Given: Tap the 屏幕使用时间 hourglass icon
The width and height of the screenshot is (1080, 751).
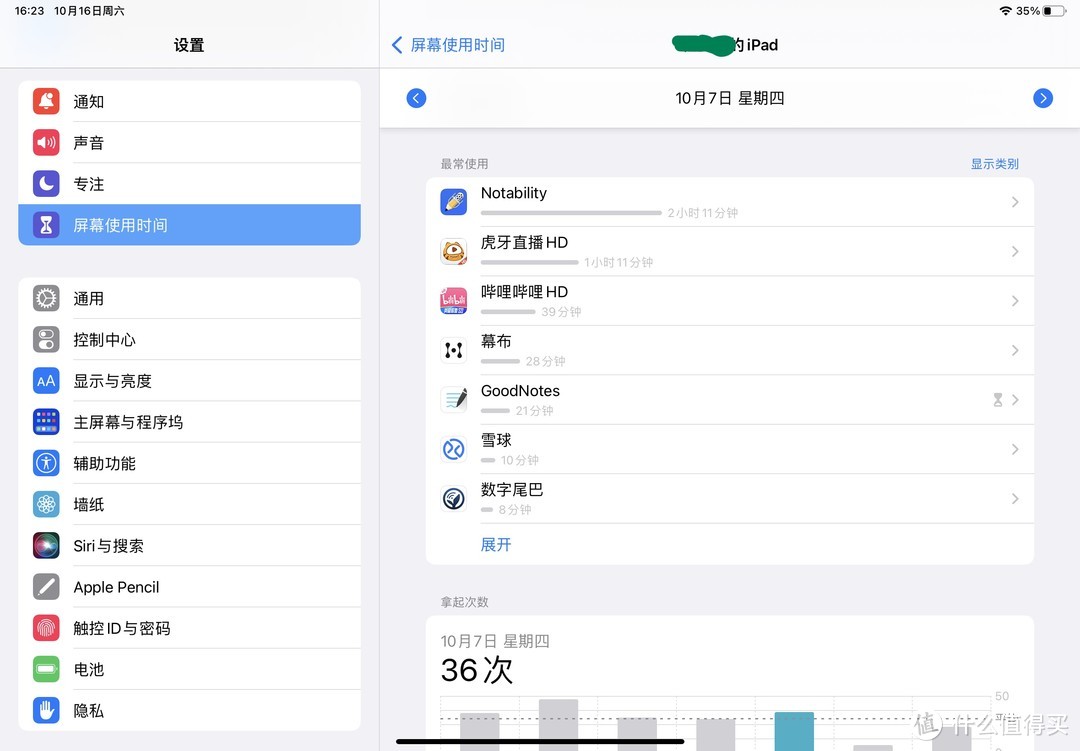Looking at the screenshot, I should (46, 225).
